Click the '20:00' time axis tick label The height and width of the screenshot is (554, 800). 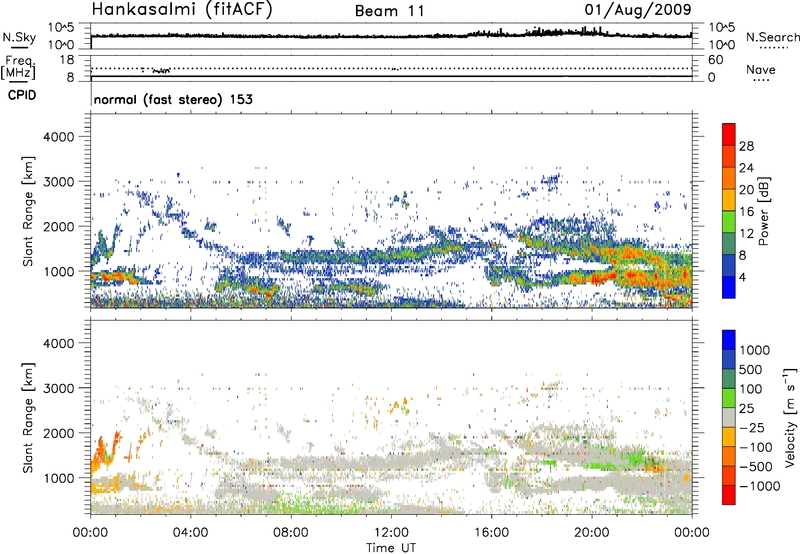[591, 533]
